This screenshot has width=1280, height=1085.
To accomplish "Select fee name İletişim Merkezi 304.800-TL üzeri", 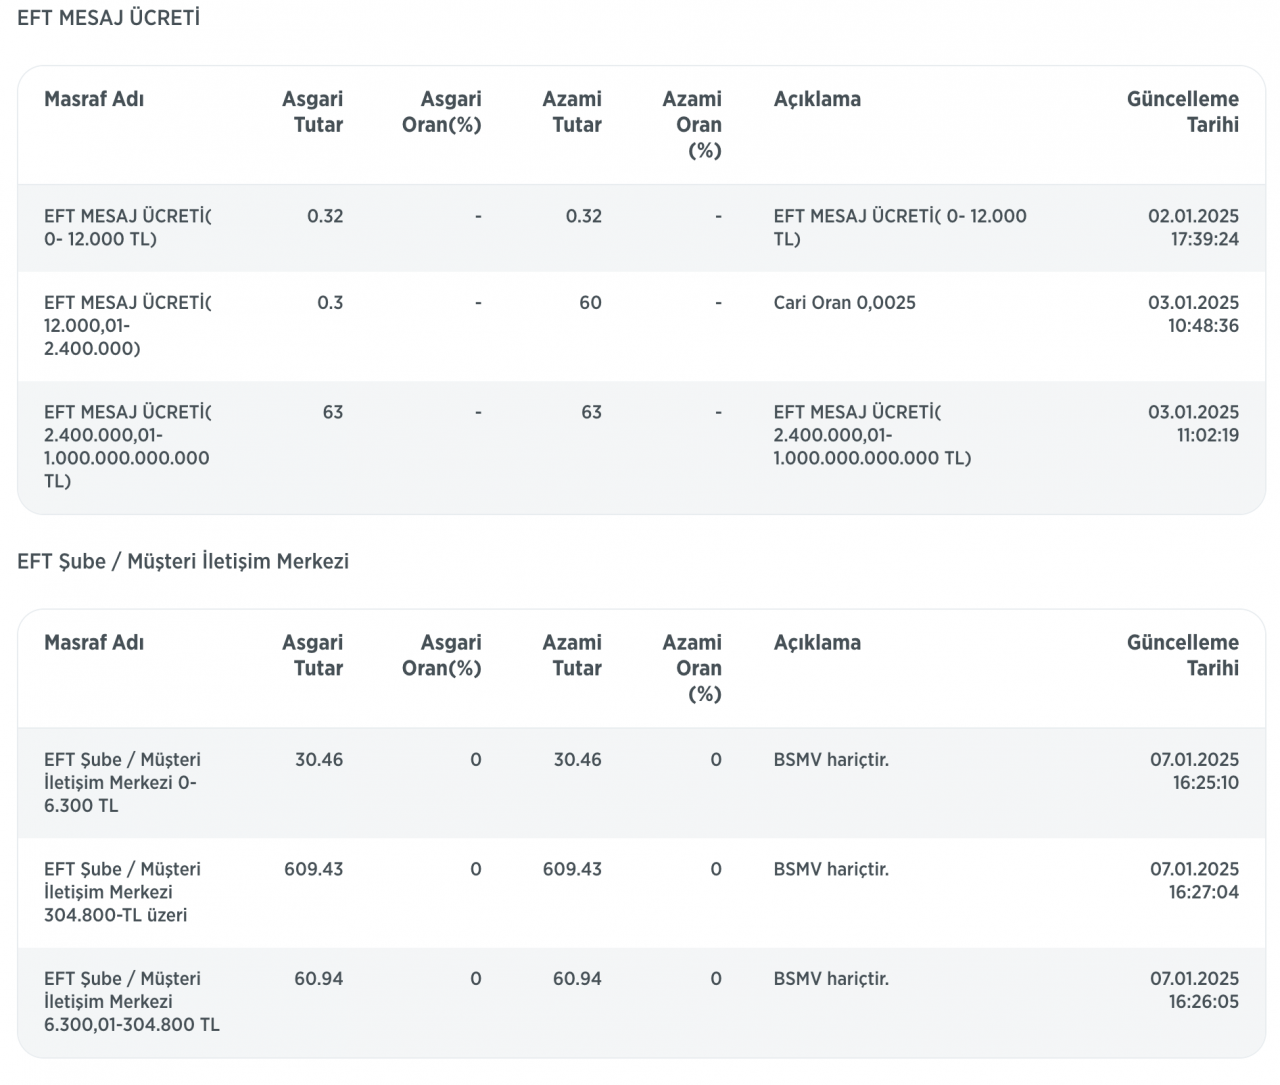I will pos(122,892).
